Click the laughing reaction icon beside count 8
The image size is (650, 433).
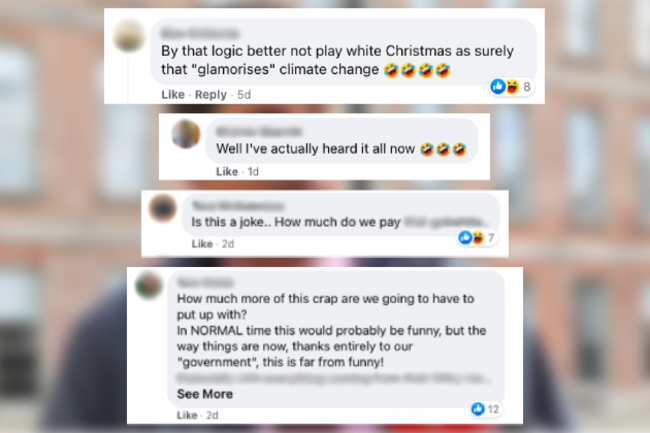pos(512,86)
